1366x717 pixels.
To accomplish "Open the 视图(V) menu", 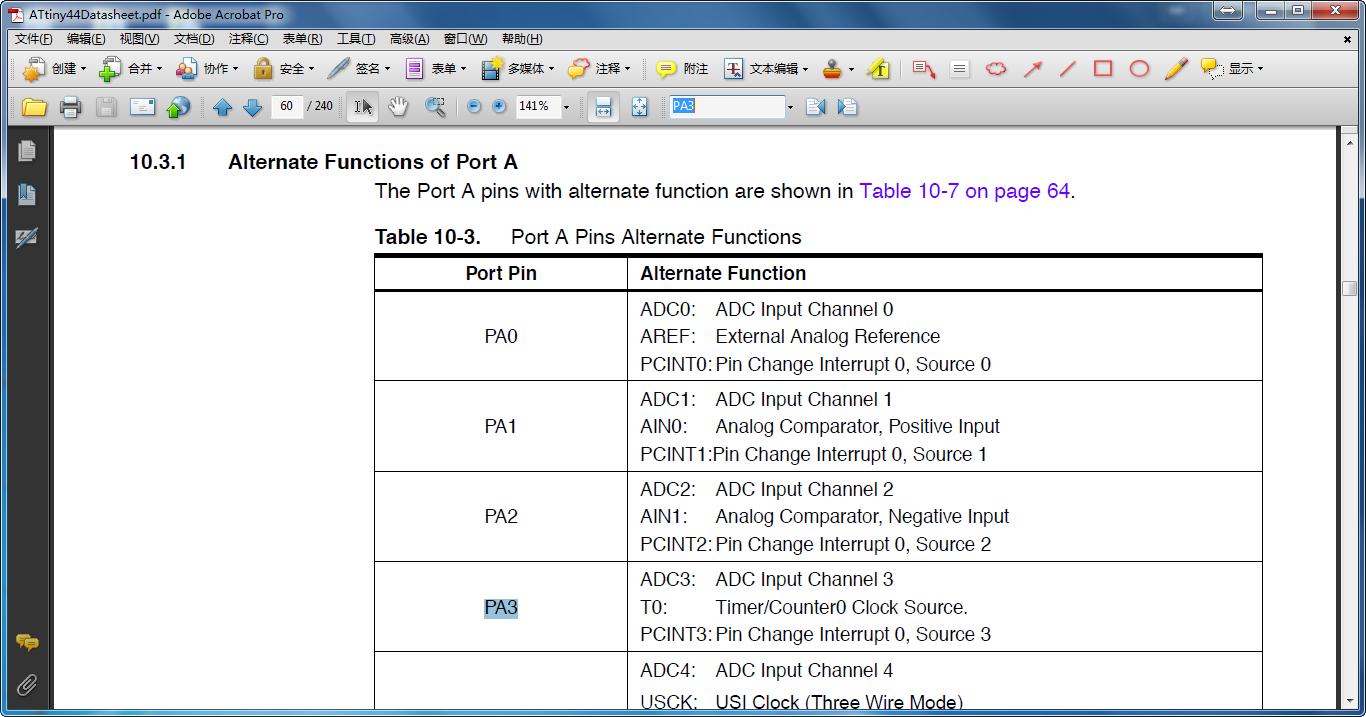I will click(x=139, y=39).
